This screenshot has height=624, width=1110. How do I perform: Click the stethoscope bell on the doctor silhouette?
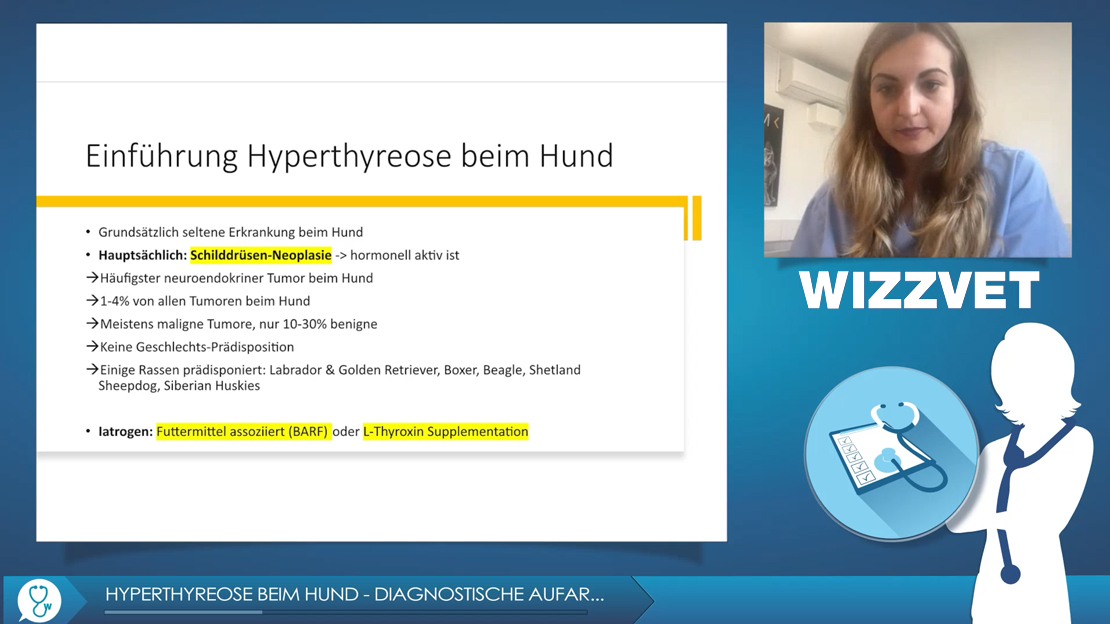point(1010,573)
